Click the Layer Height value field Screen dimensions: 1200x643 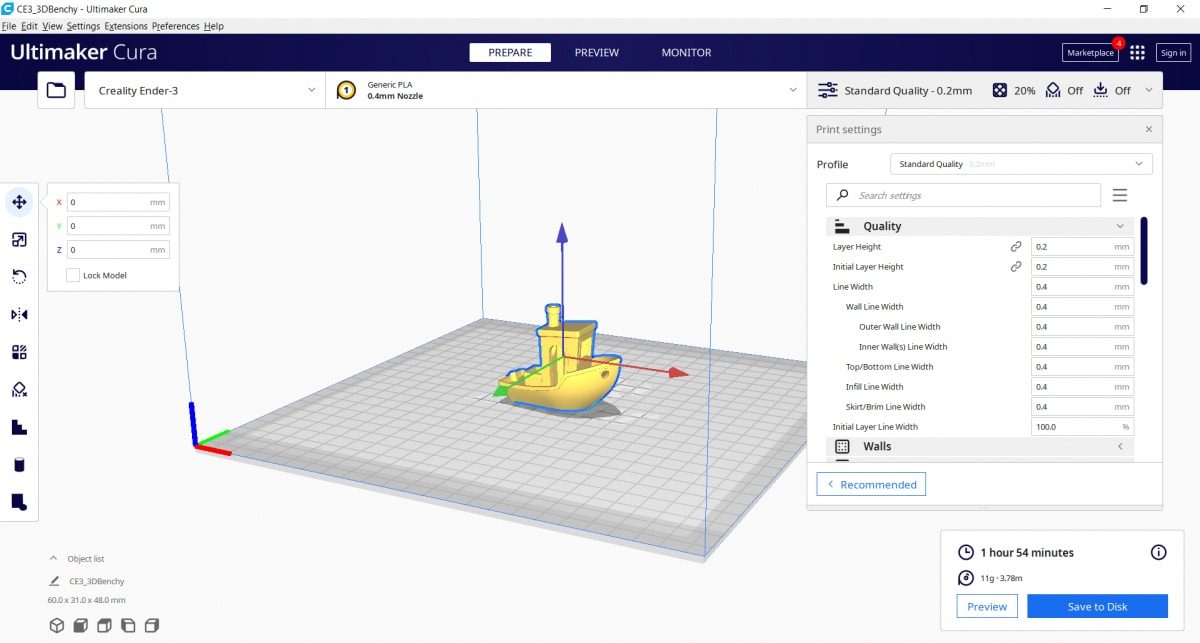[1082, 246]
